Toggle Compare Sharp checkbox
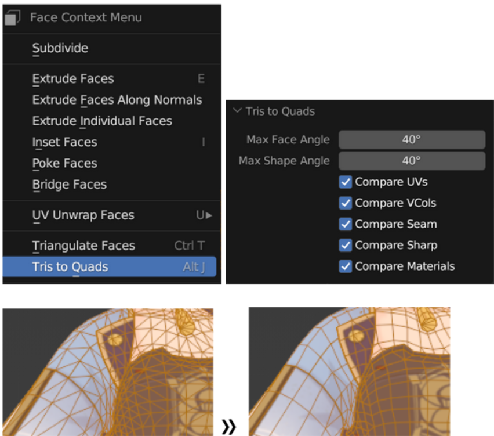 (x=345, y=245)
